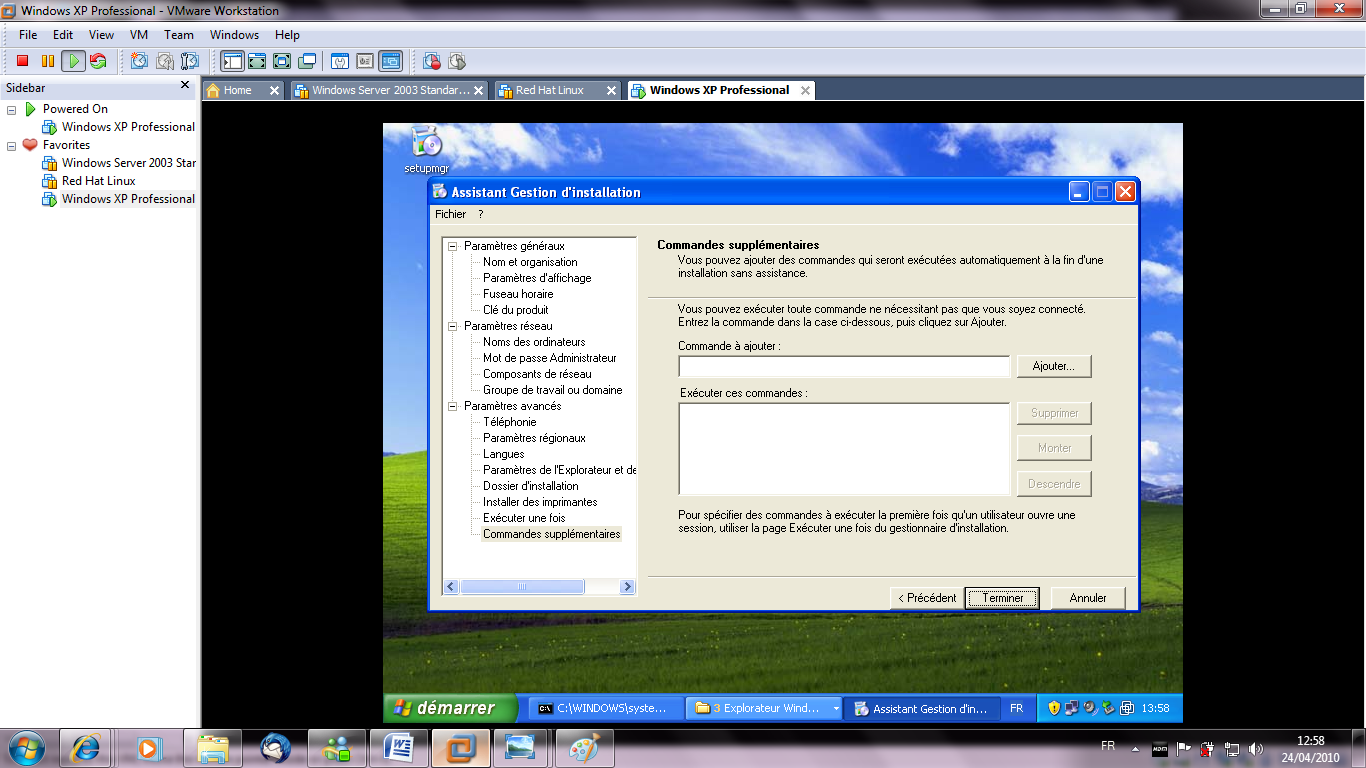This screenshot has width=1366, height=768.
Task: Click the Windows 7 Start orb
Action: [27, 748]
